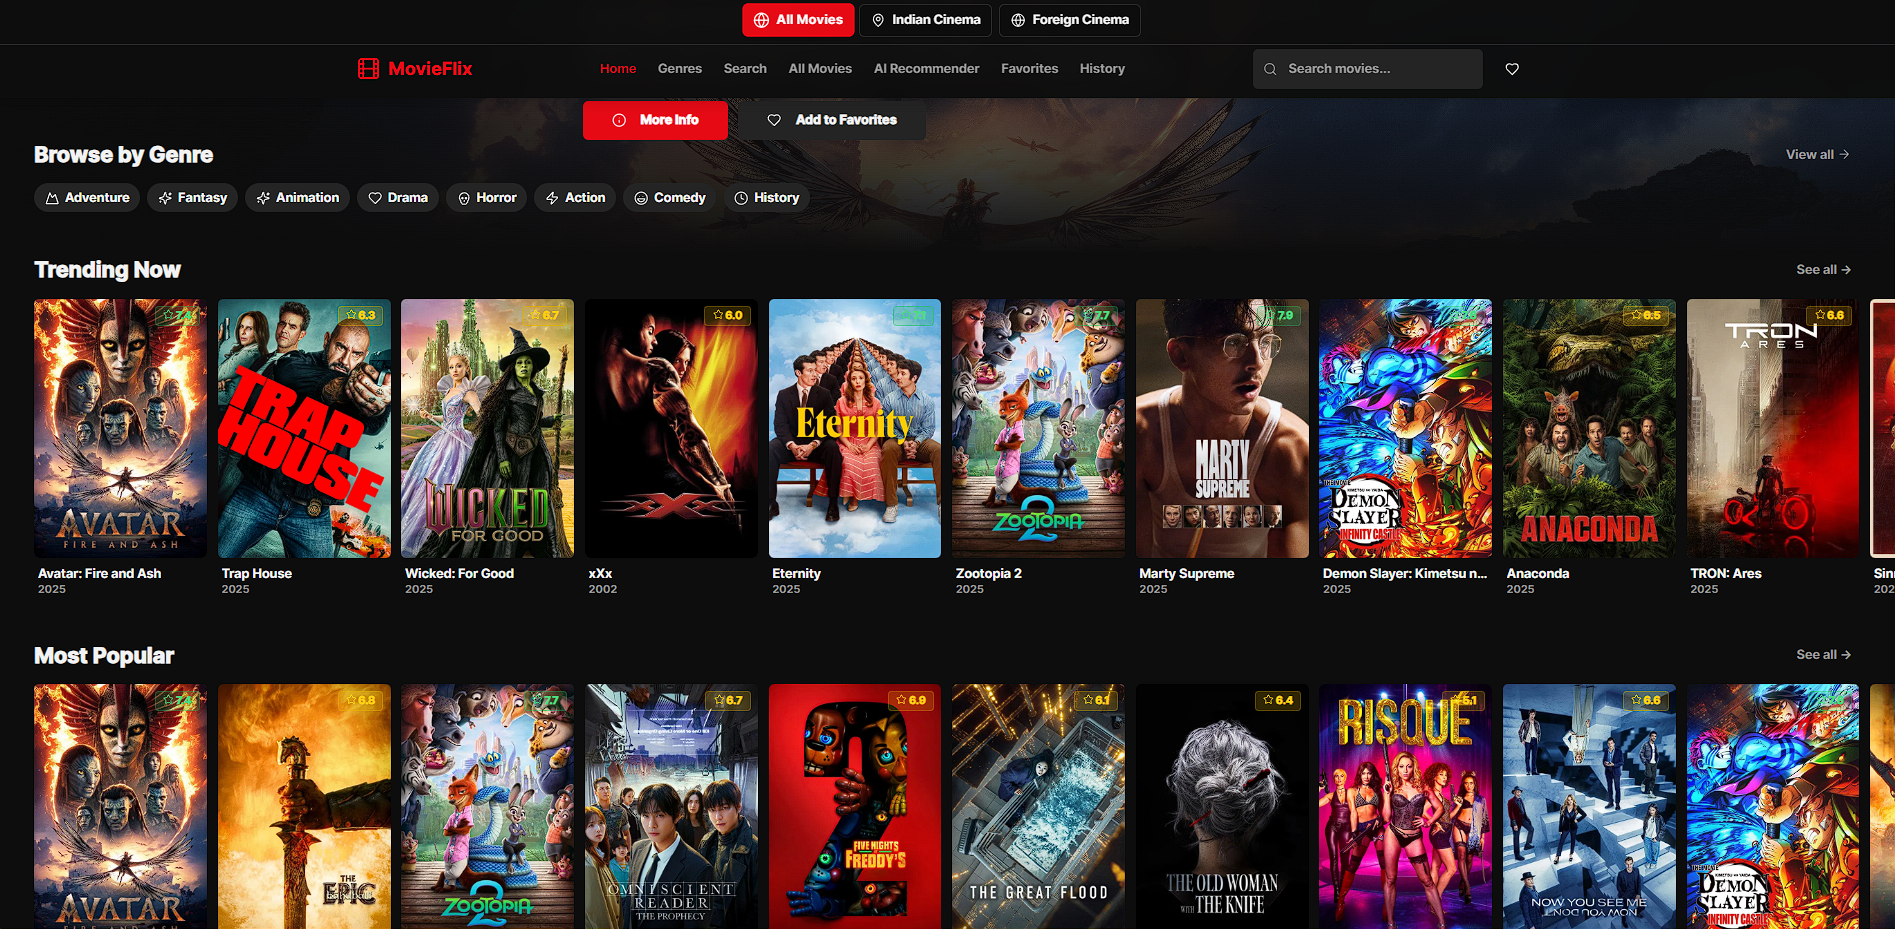Open the MovieFlix logo icon
Screen dimensions: 1895x929
point(368,68)
